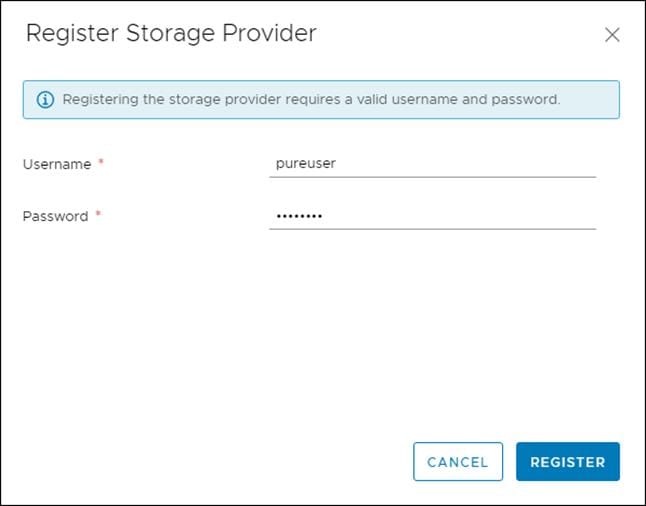Click the blank space after the password dots

point(470,216)
